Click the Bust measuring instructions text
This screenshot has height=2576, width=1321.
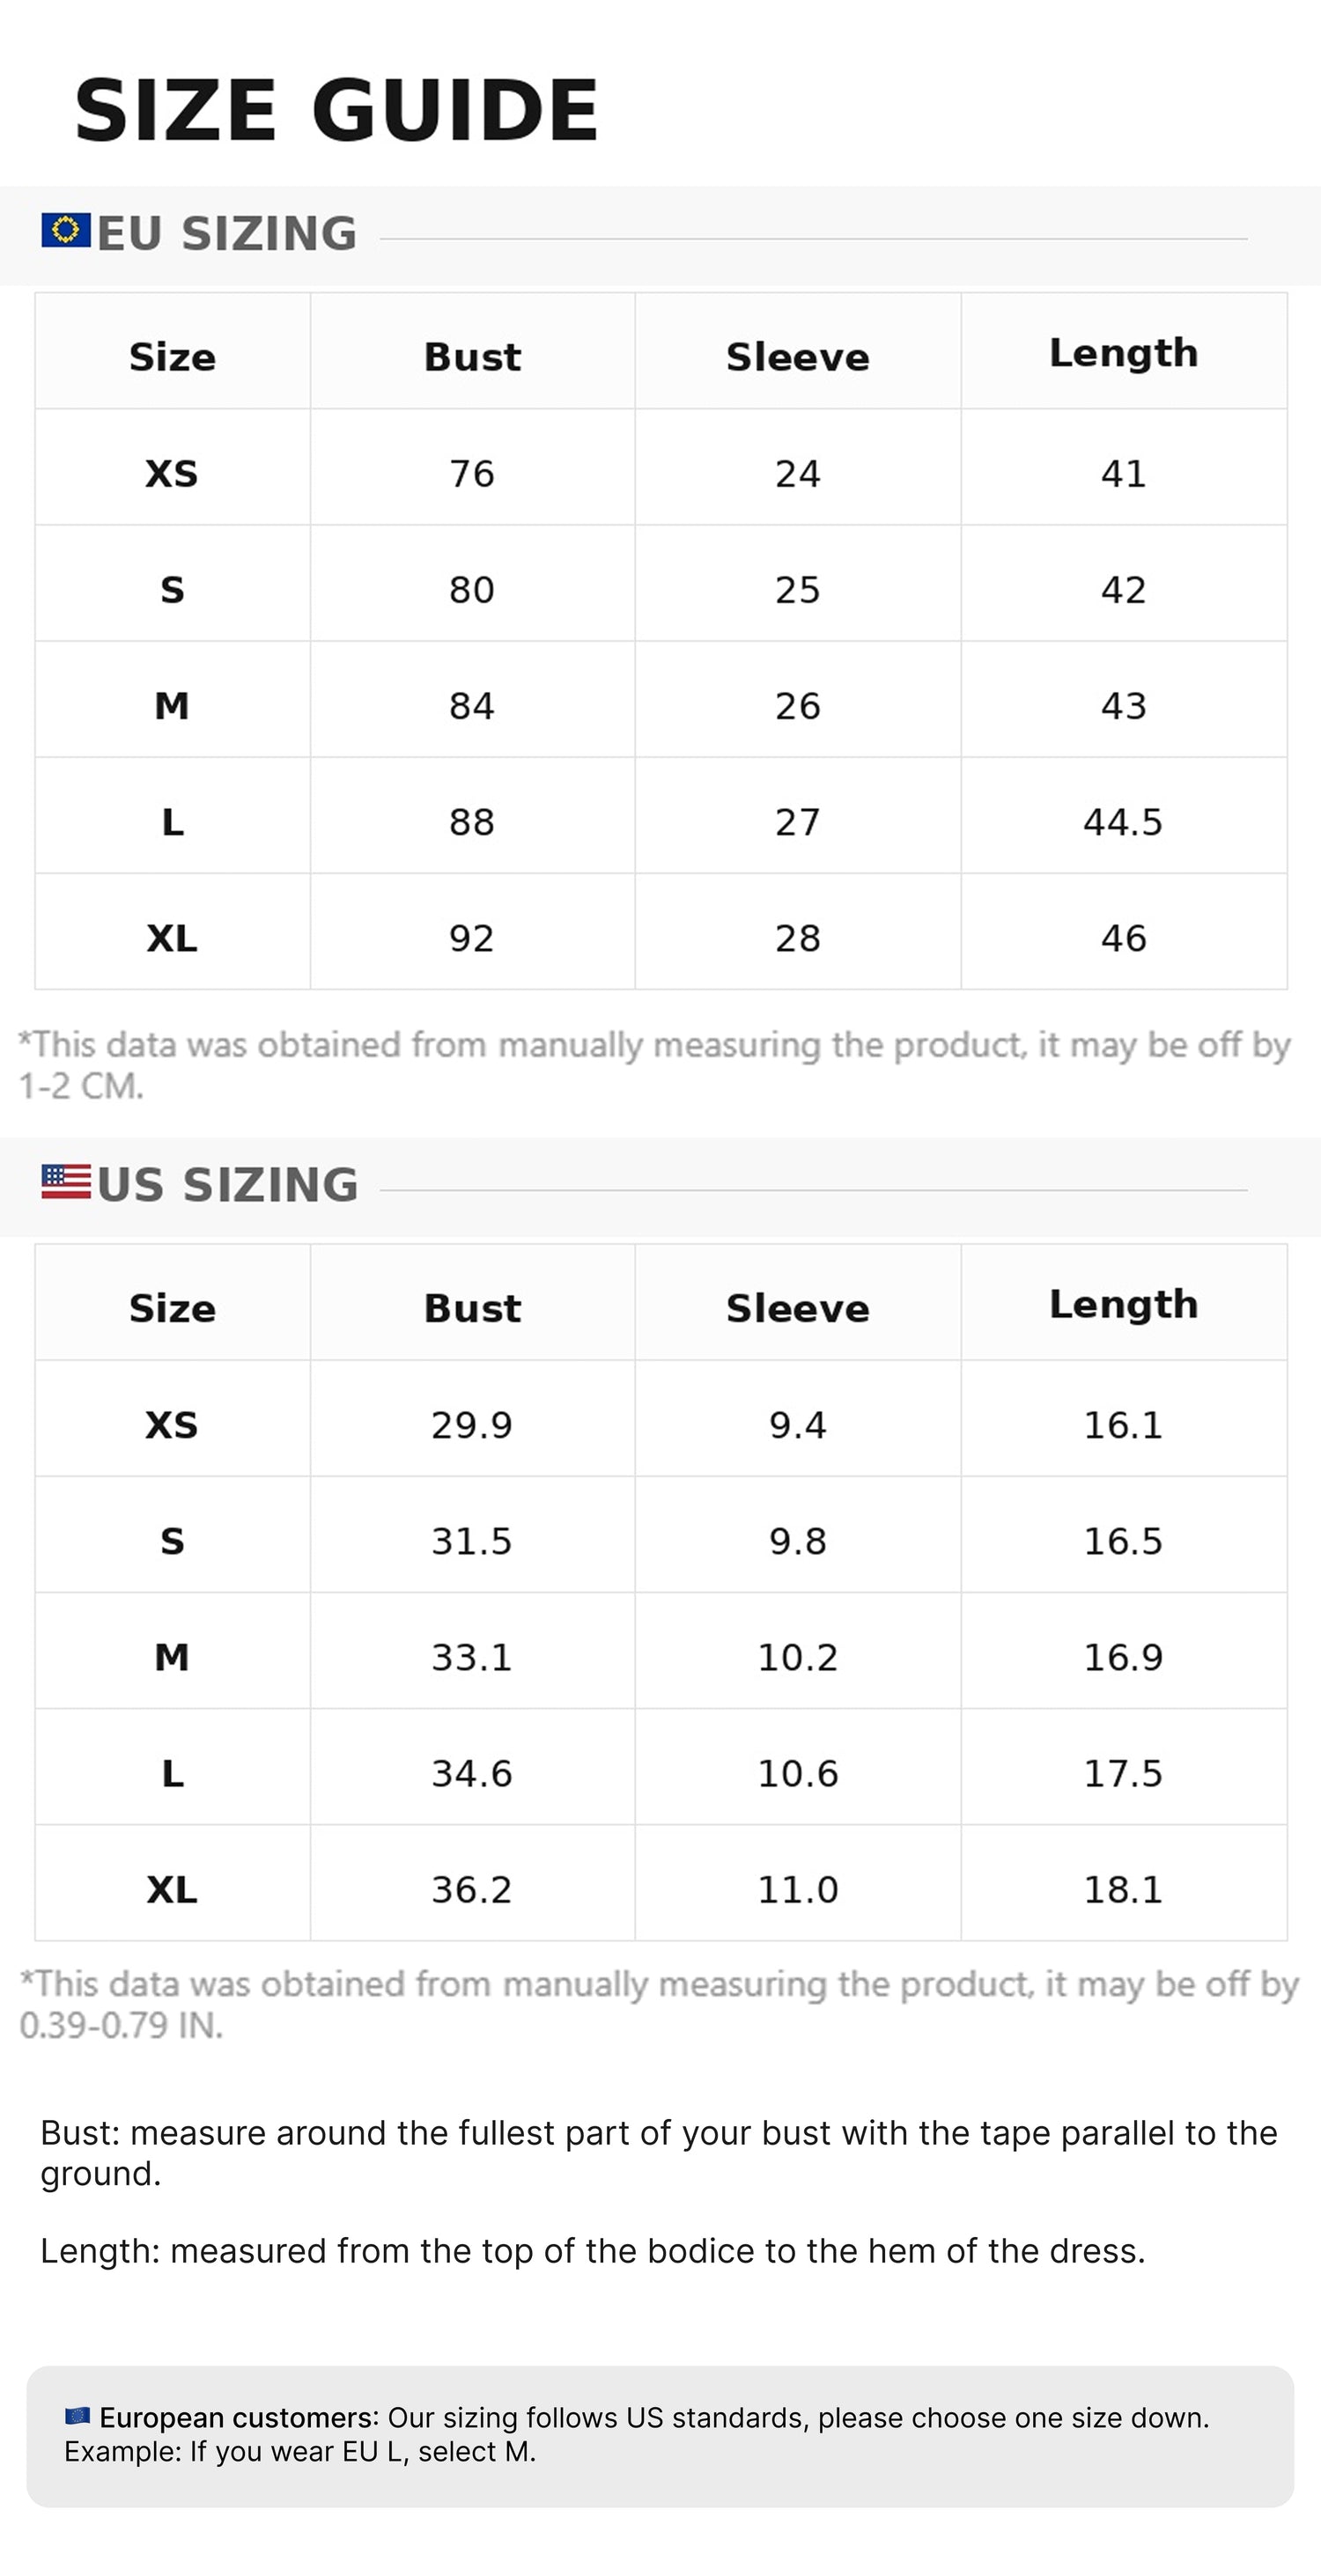[x=659, y=2152]
